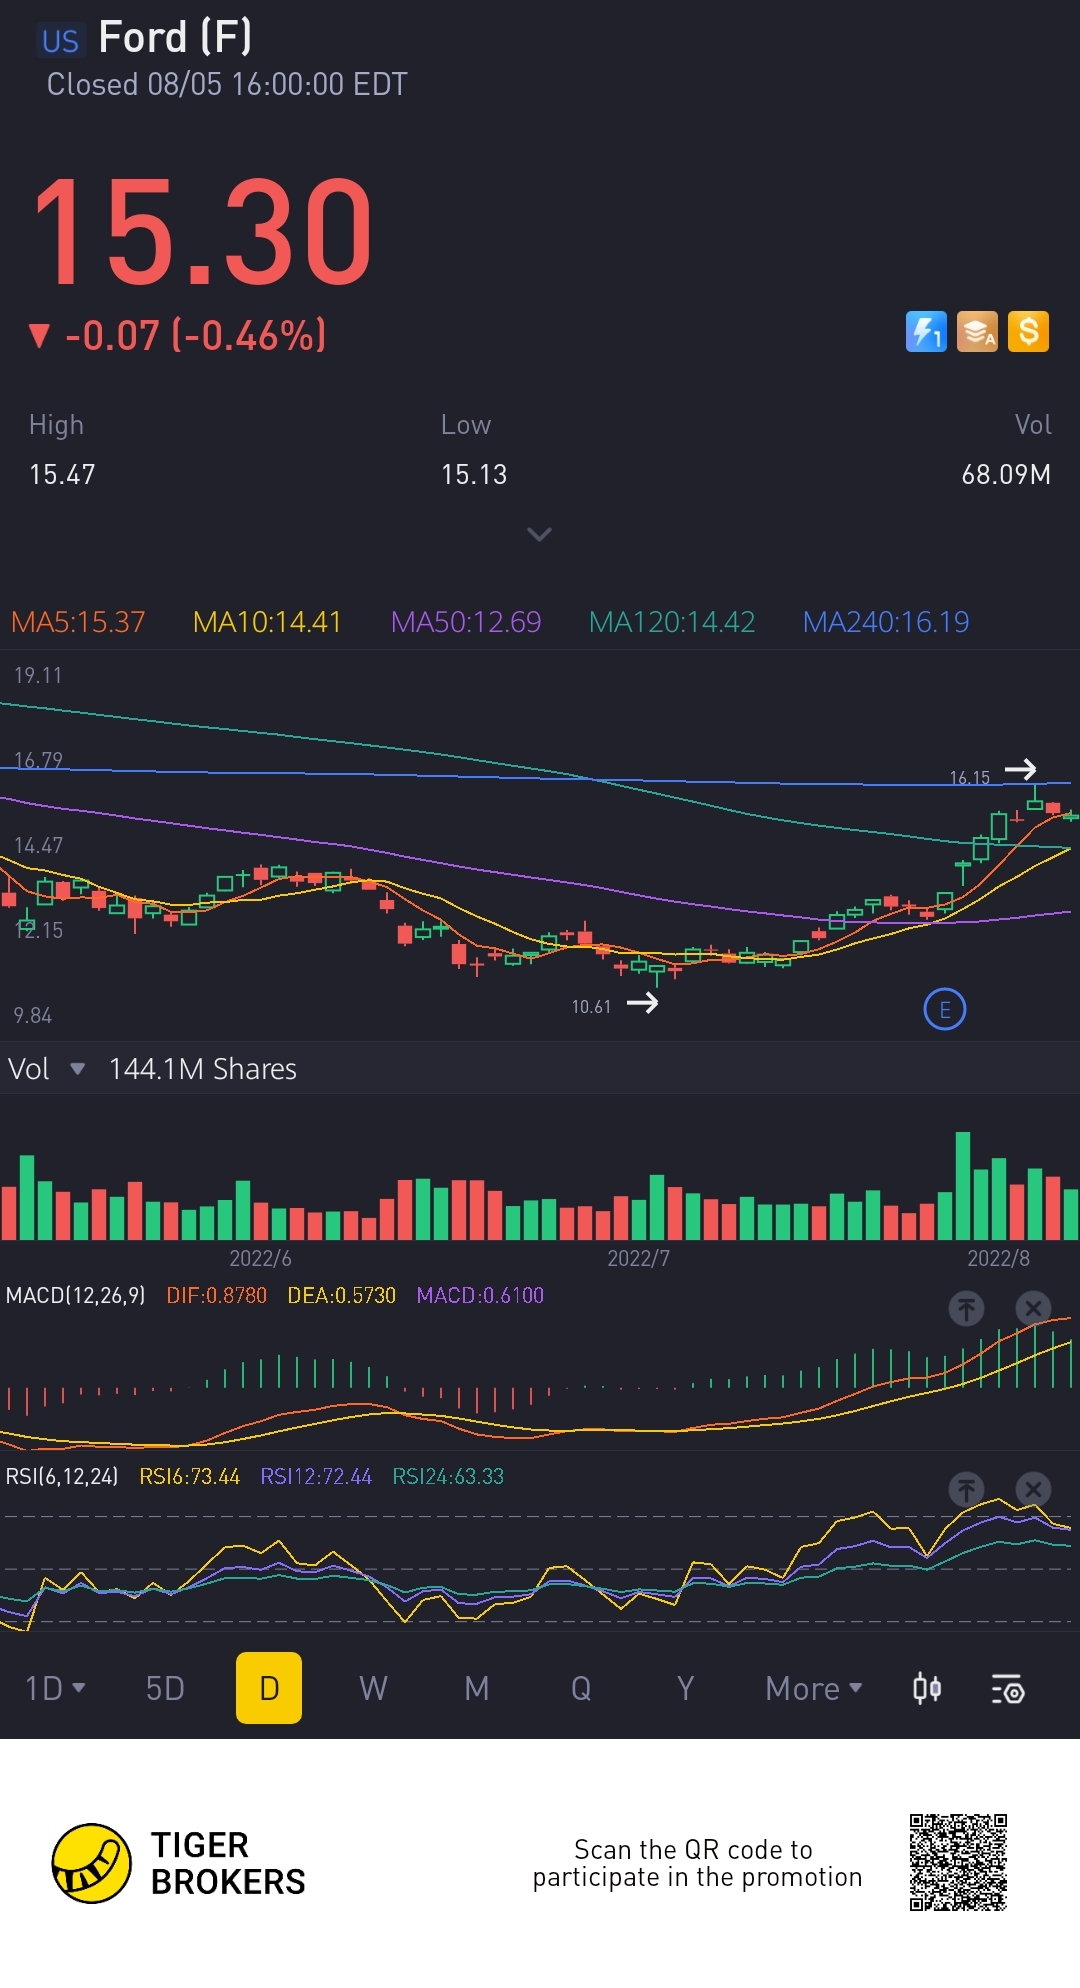Open candlestick chart style settings
This screenshot has width=1080, height=1988.
point(927,1689)
